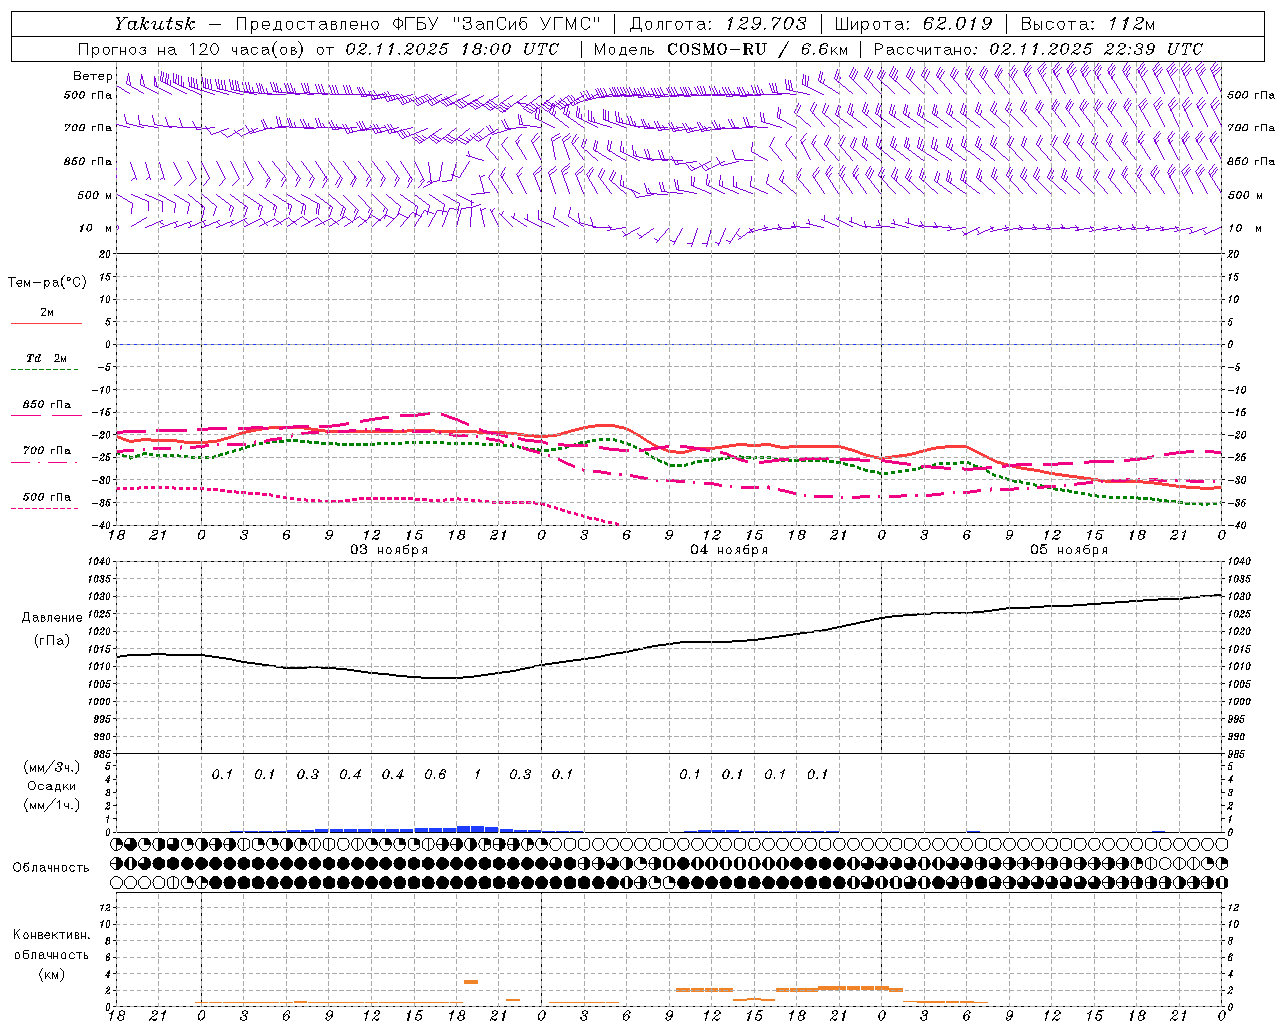Click the Td 2м dew point legend entry

tap(47, 358)
